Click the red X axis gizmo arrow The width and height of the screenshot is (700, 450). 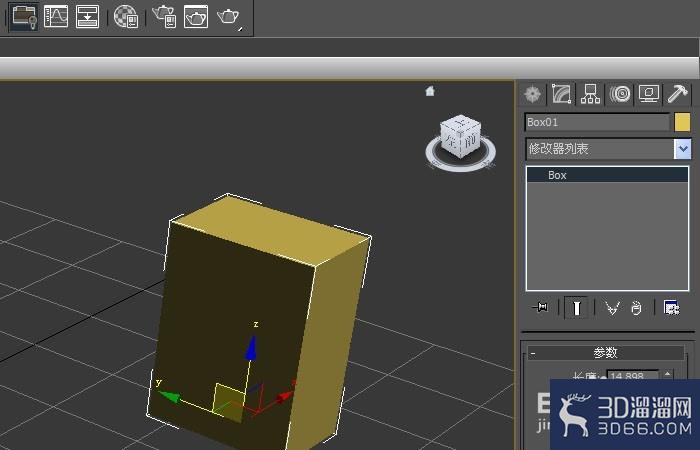284,397
